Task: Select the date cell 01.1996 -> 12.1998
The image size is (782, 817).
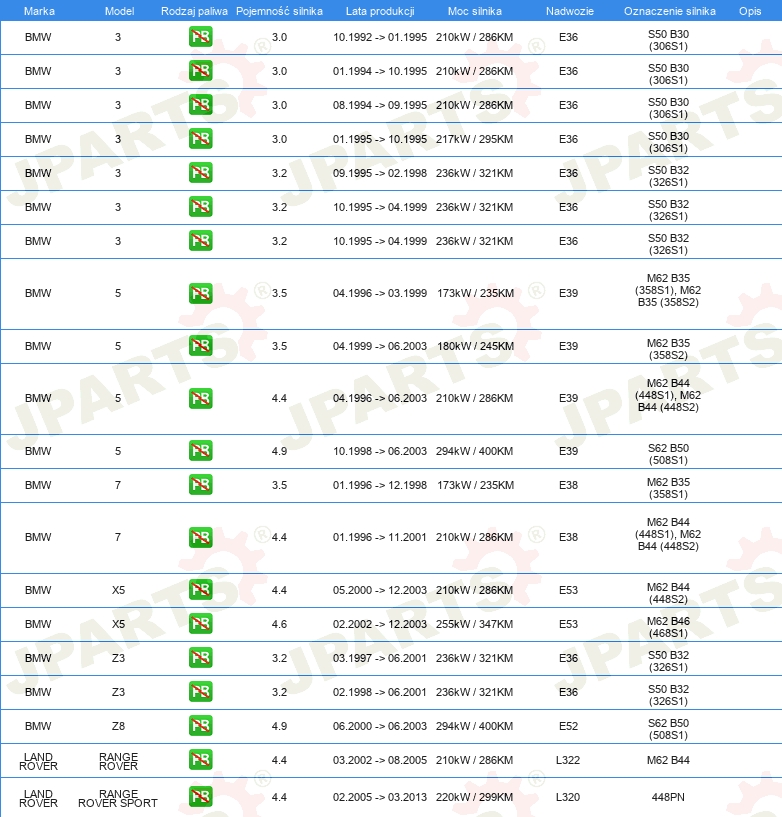Action: [x=380, y=485]
